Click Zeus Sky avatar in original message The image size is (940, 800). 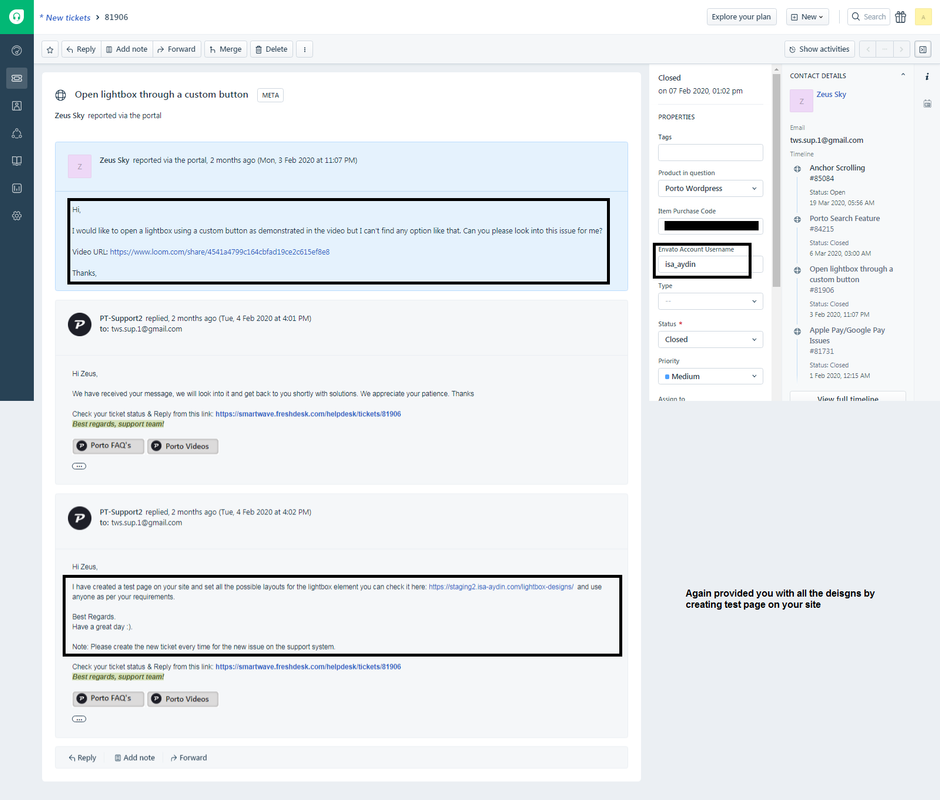(x=79, y=167)
